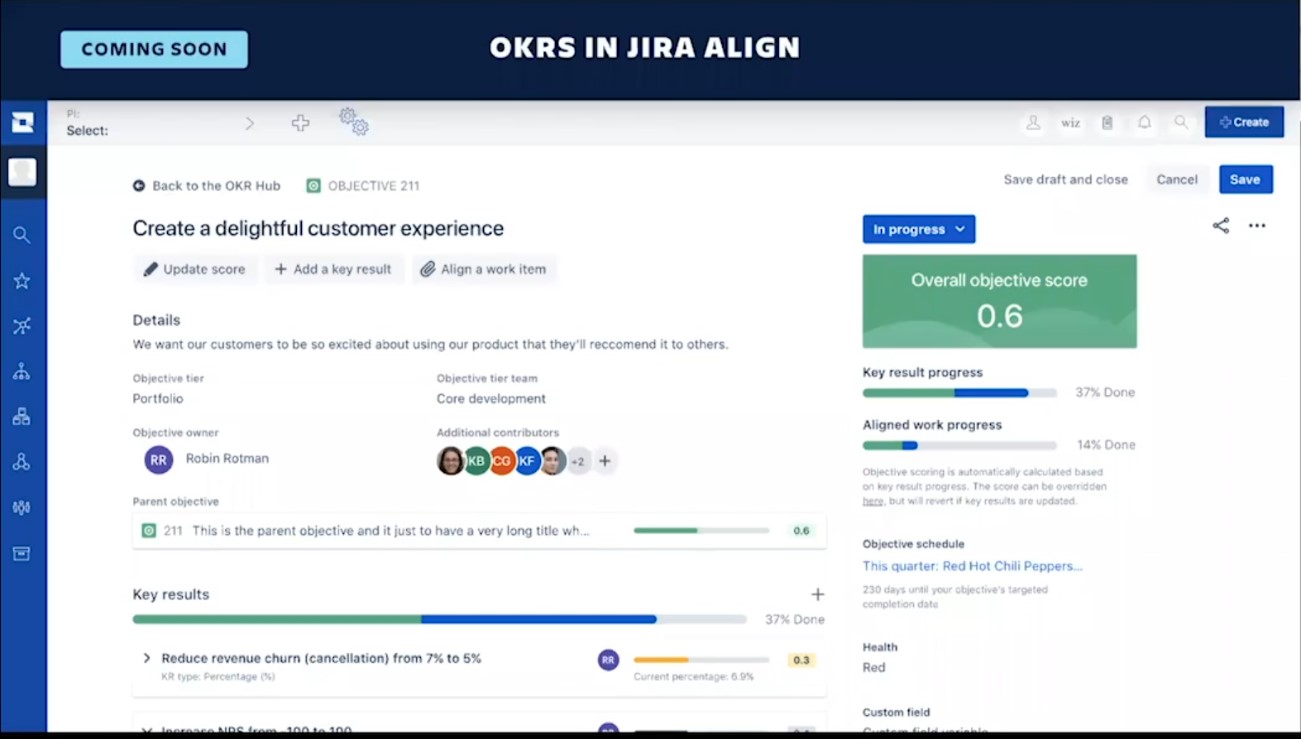The height and width of the screenshot is (739, 1301).
Task: Click the 'here' score override link
Action: click(x=873, y=501)
